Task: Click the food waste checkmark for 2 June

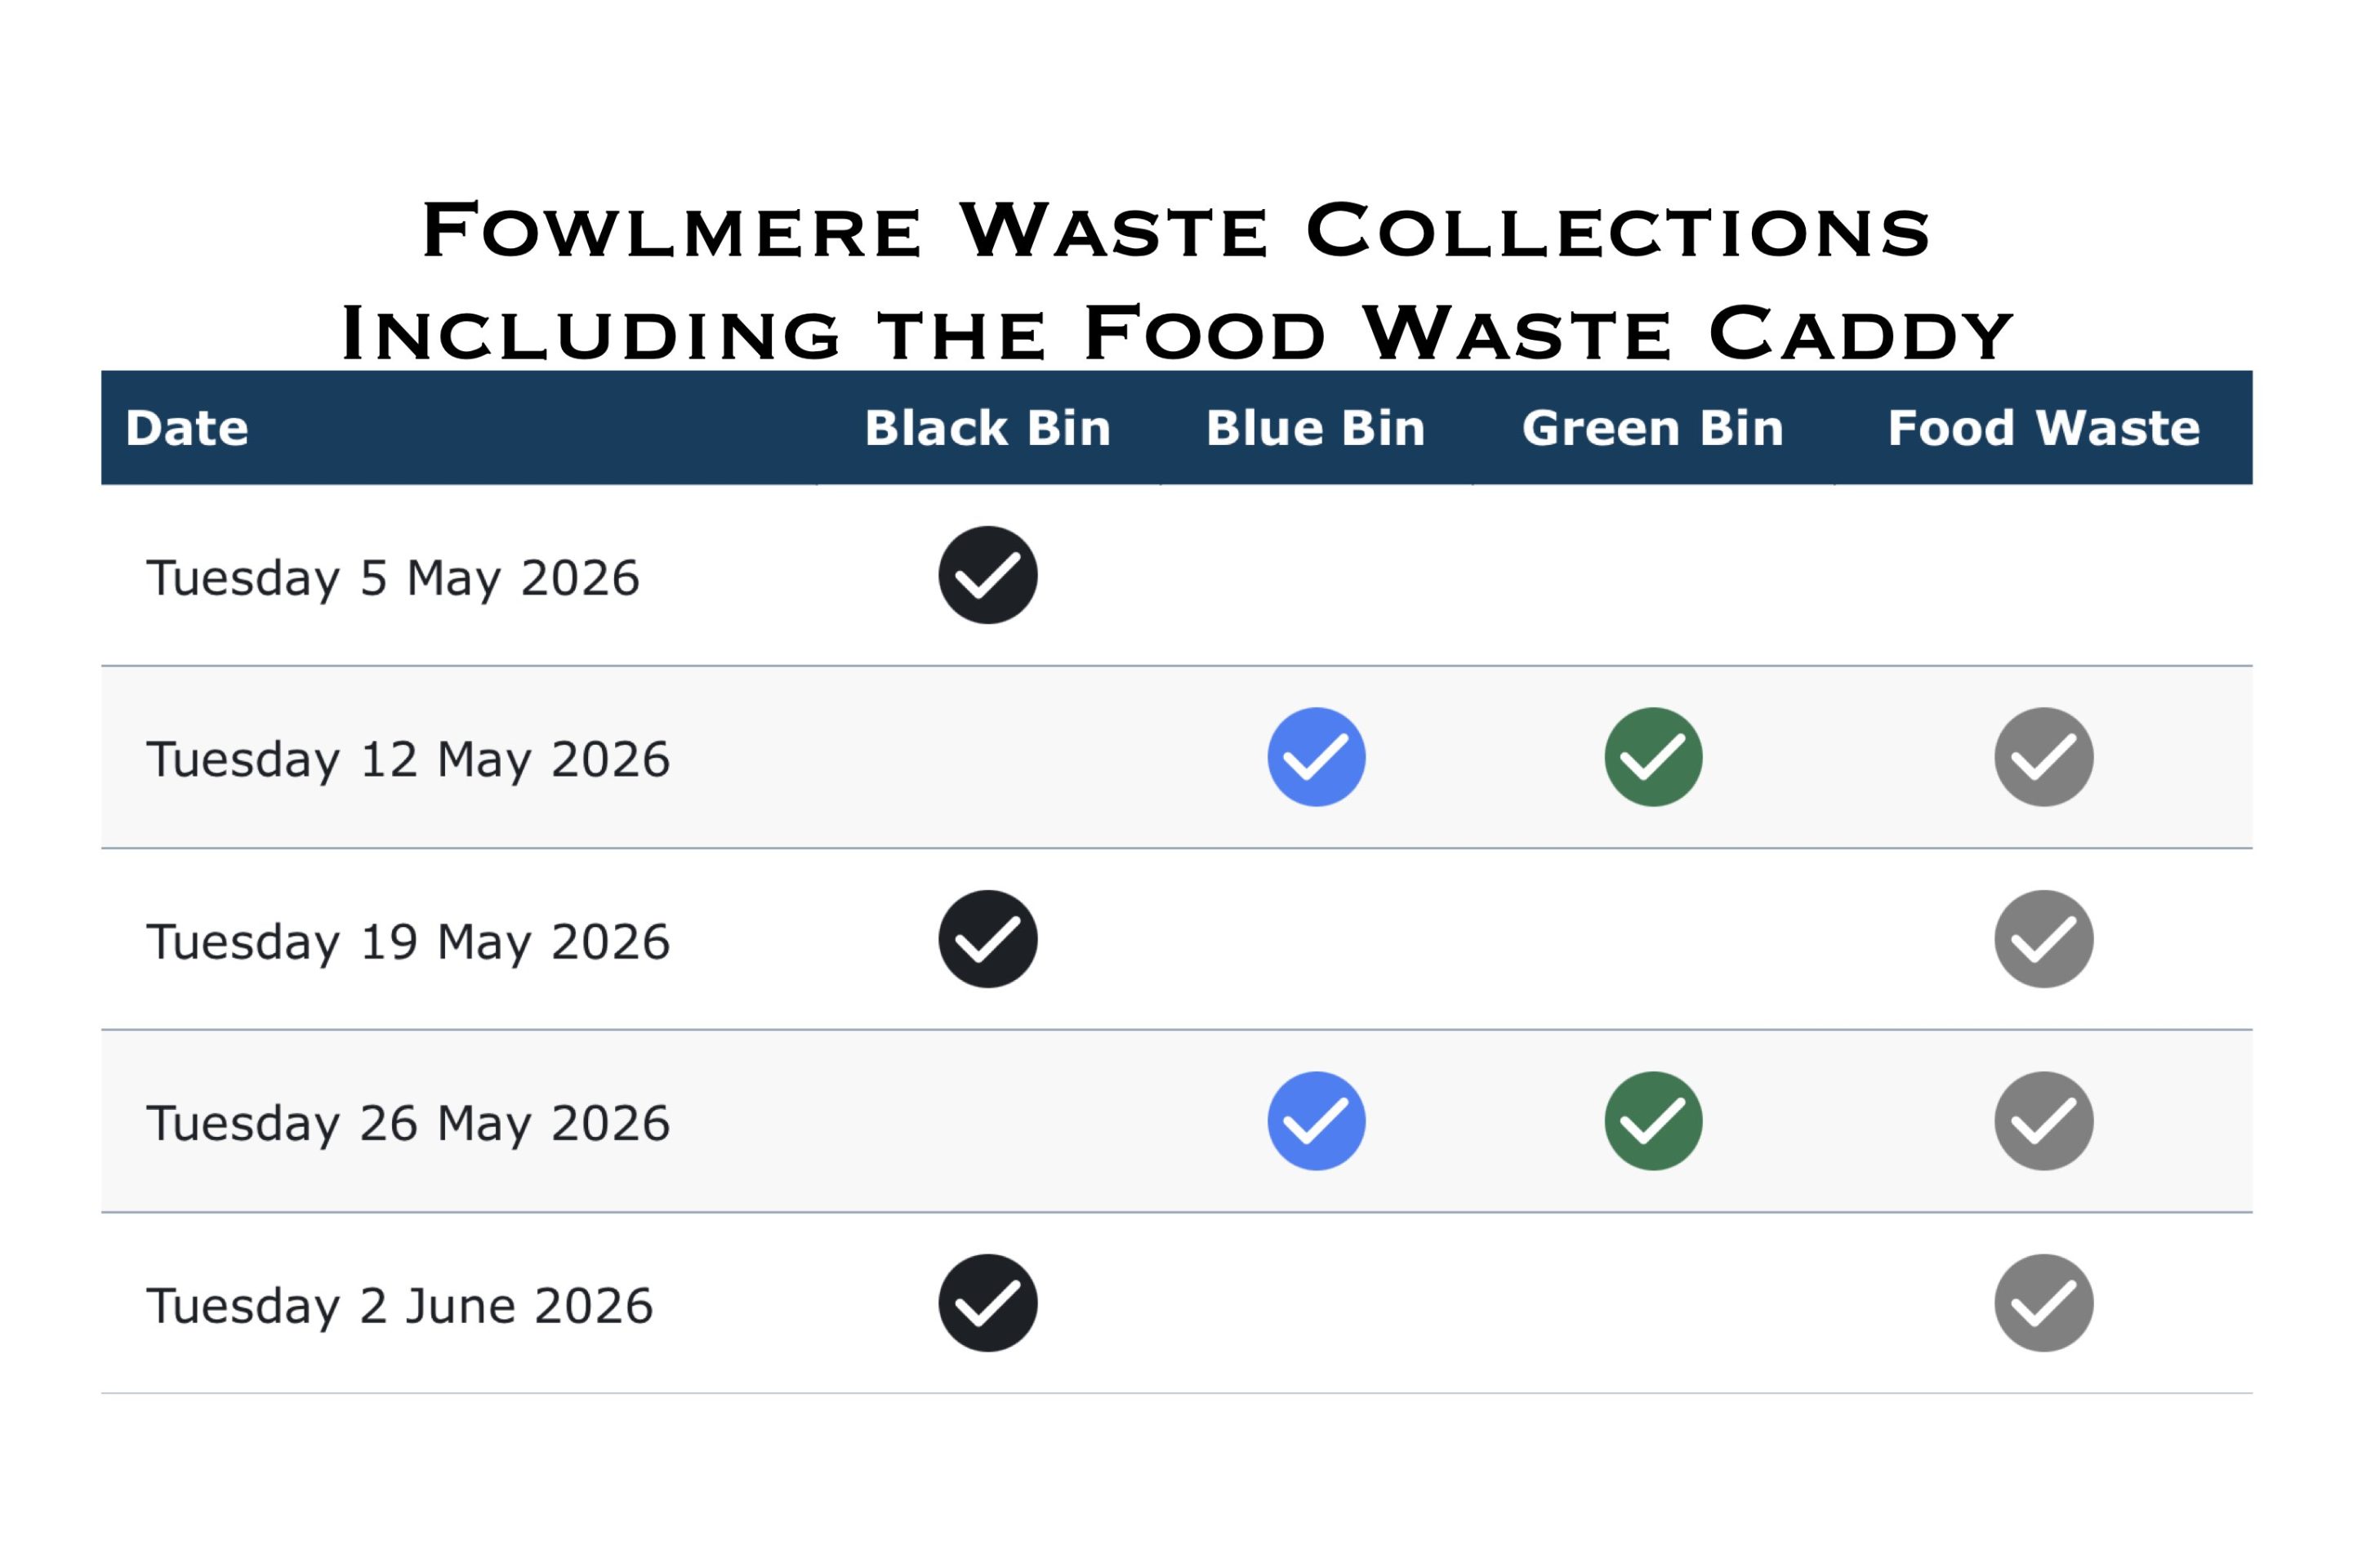Action: [x=2043, y=1303]
